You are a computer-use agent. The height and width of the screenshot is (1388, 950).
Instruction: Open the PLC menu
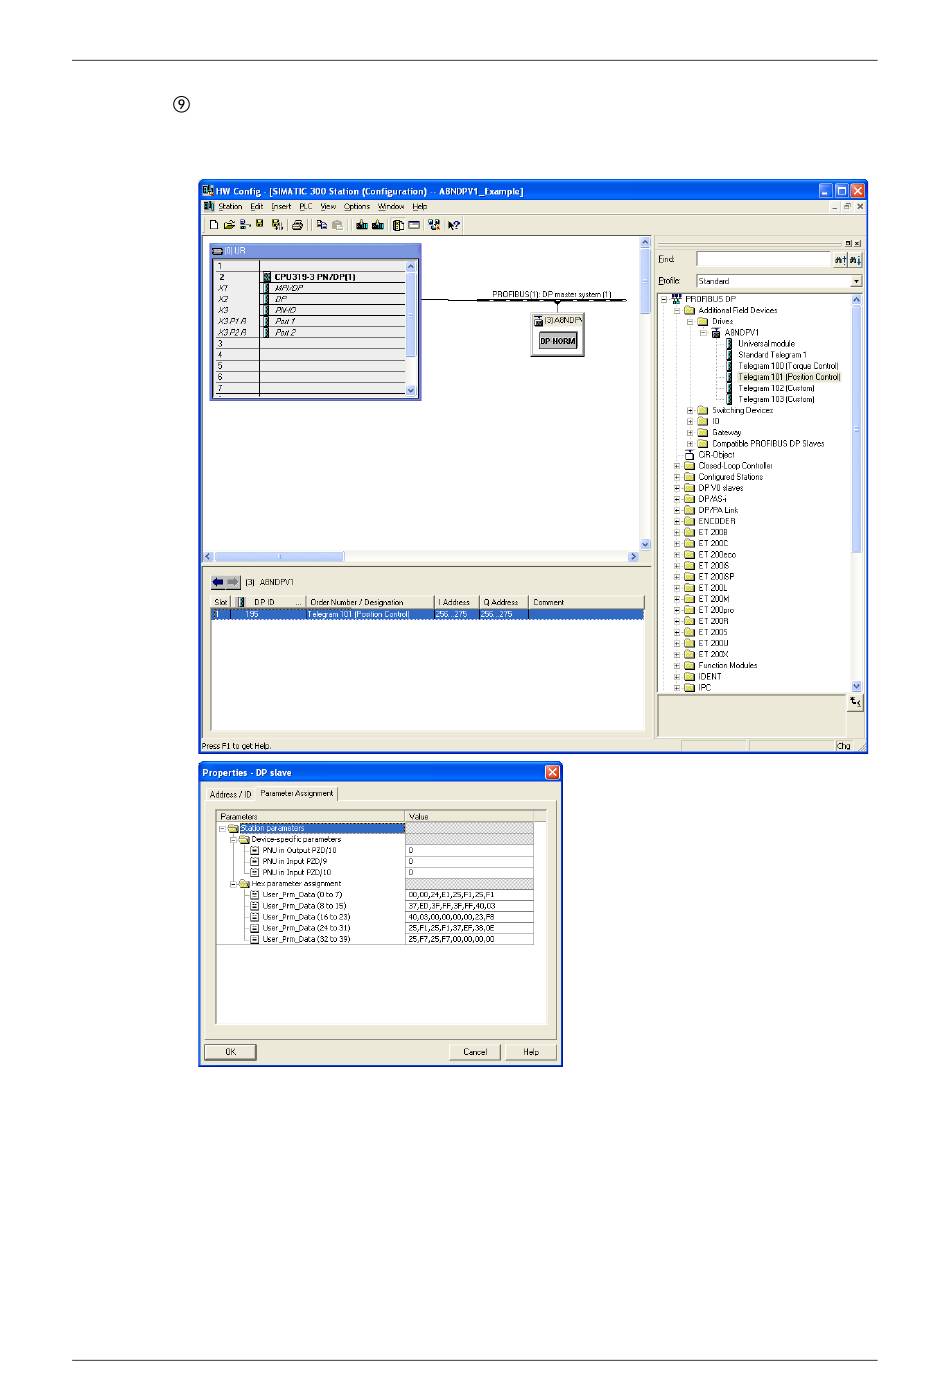tap(306, 207)
